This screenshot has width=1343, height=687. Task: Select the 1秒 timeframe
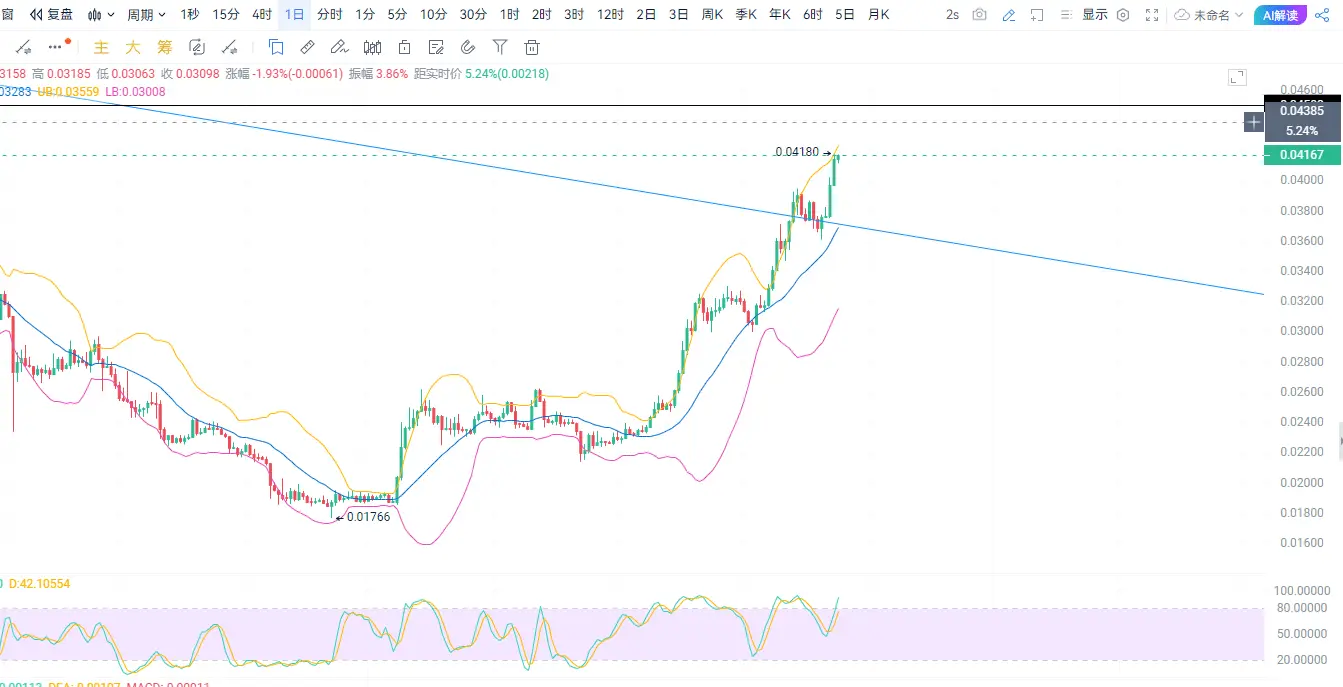190,15
